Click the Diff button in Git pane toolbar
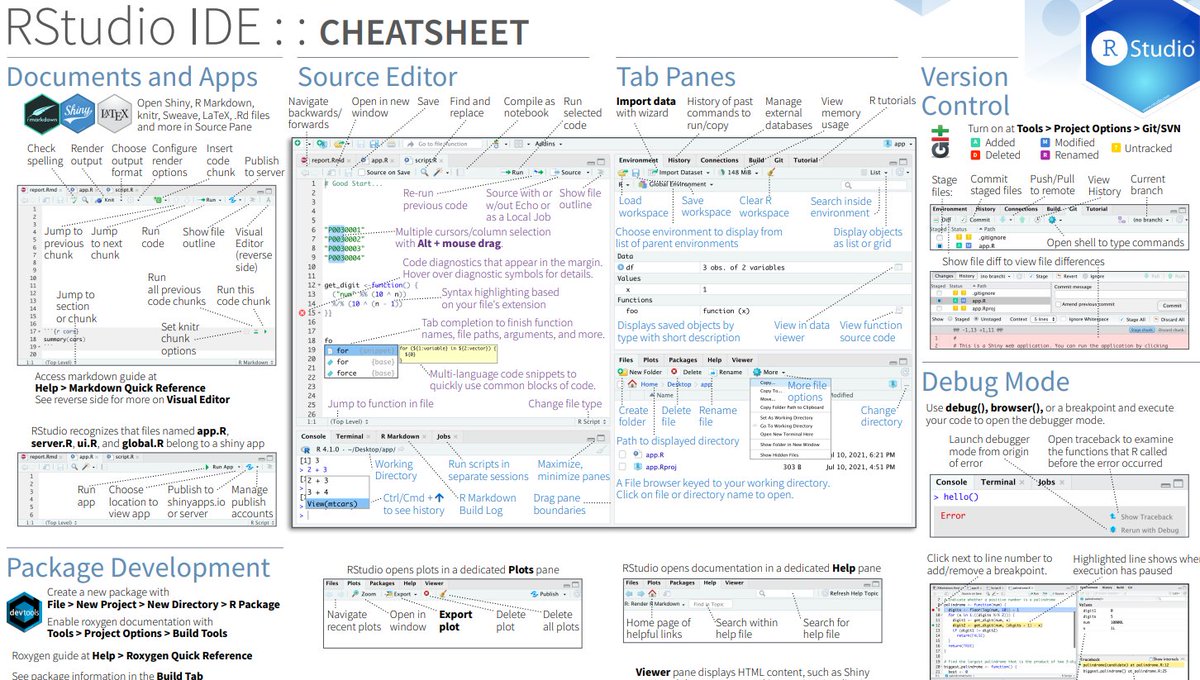Viewport: 1200px width, 680px height. 942,220
